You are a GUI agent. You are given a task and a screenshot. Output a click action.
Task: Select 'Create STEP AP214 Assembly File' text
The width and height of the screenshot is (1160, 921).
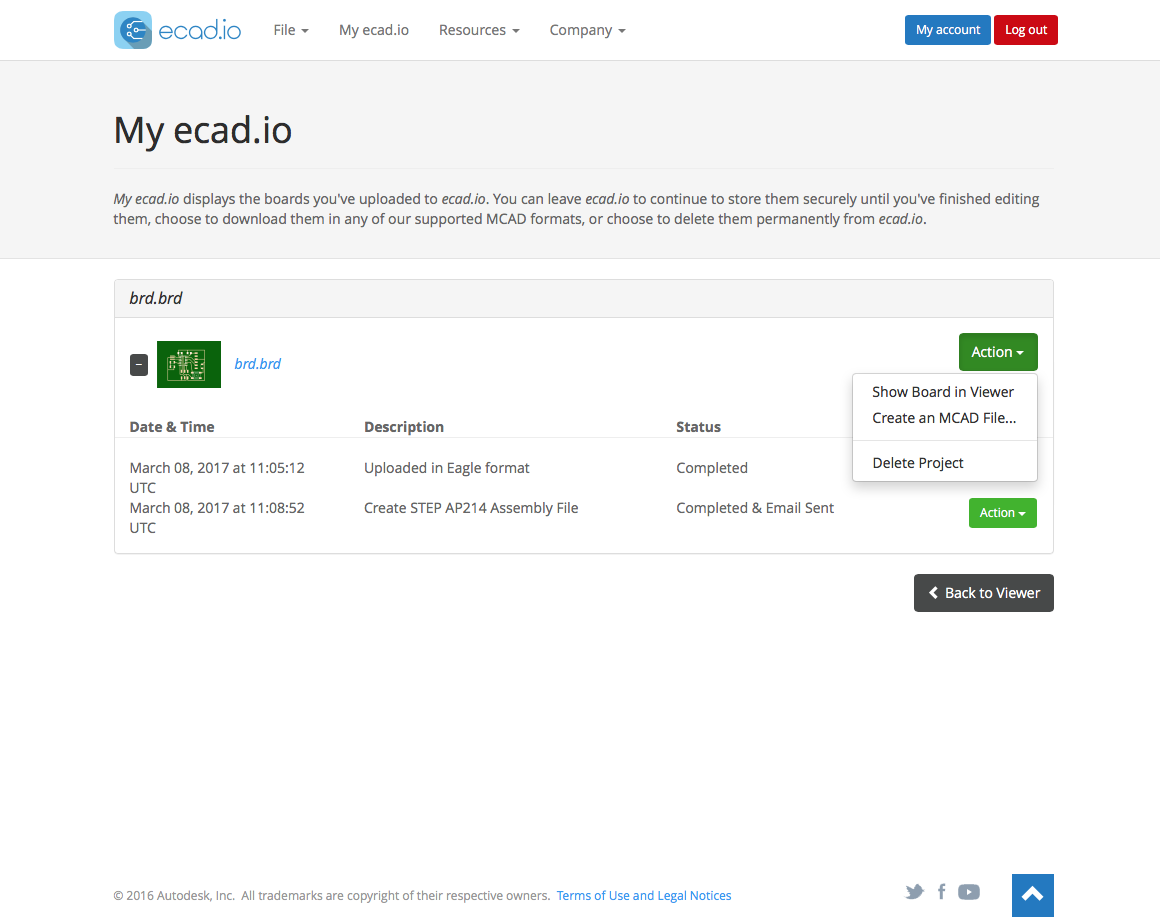471,508
